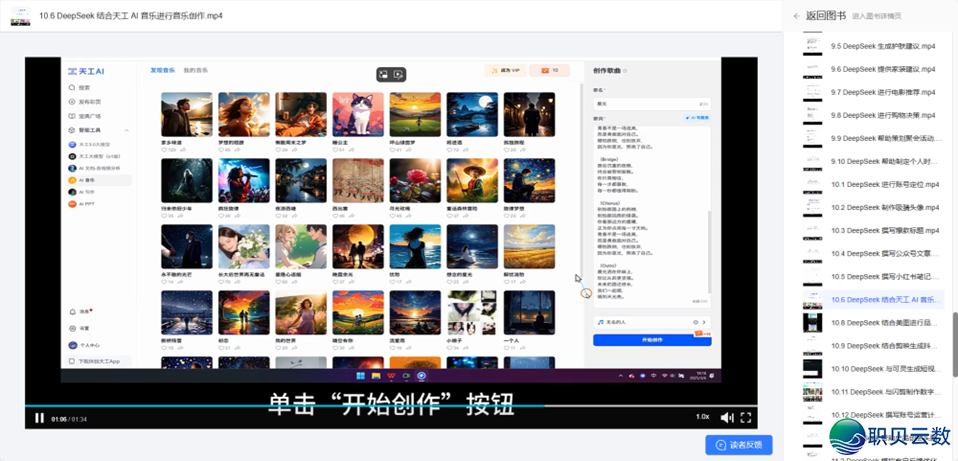This screenshot has height=461, width=958.
Task: Click the lyrics box scrollbar
Action: click(709, 252)
